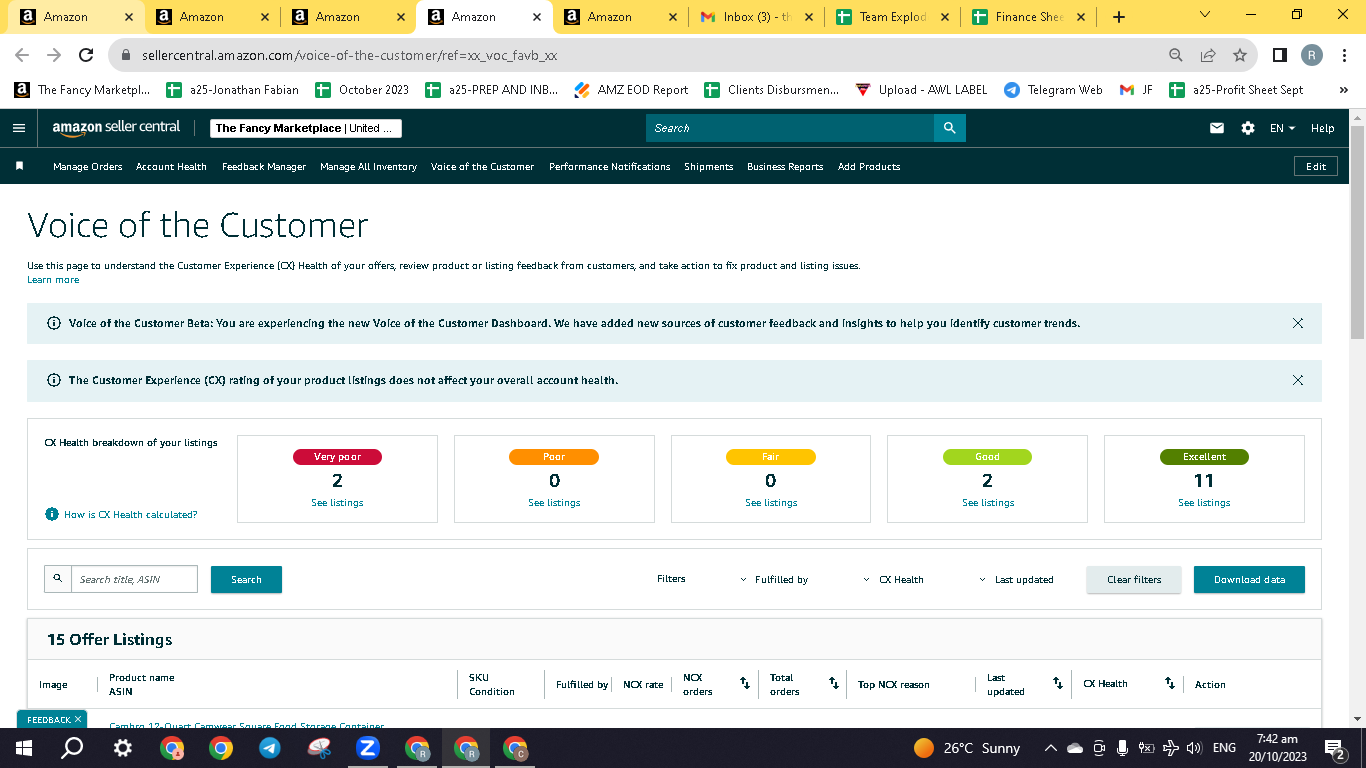Open a new browser tab
1366x768 pixels.
pyautogui.click(x=1119, y=17)
